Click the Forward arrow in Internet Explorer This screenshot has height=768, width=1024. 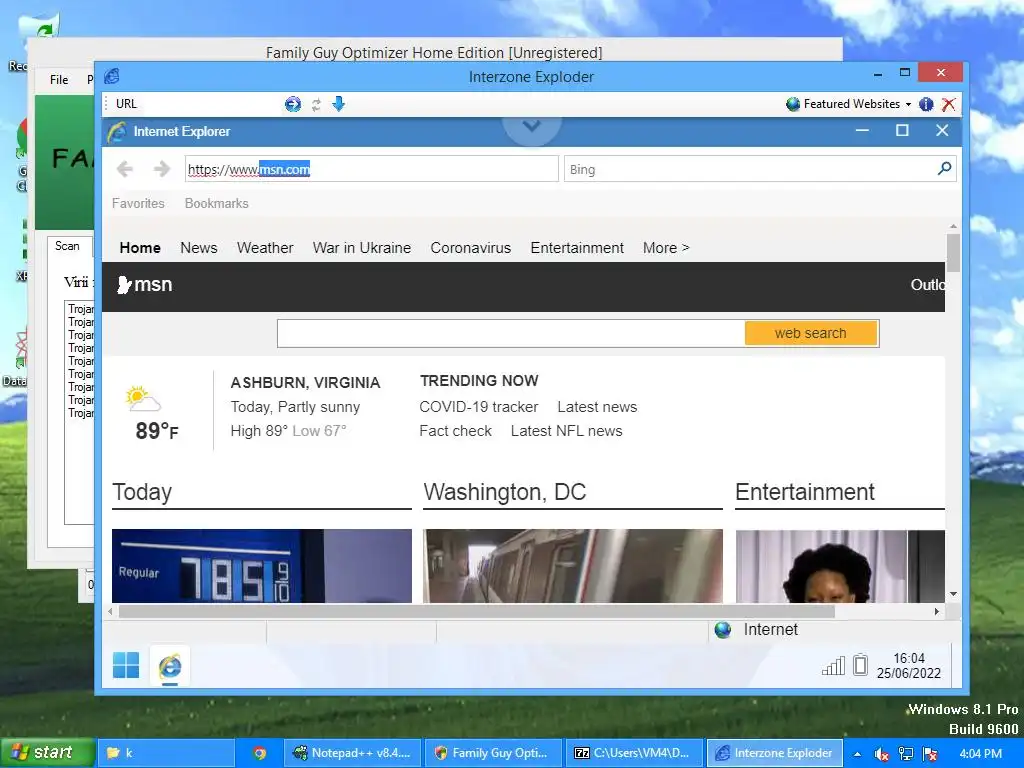pyautogui.click(x=161, y=169)
